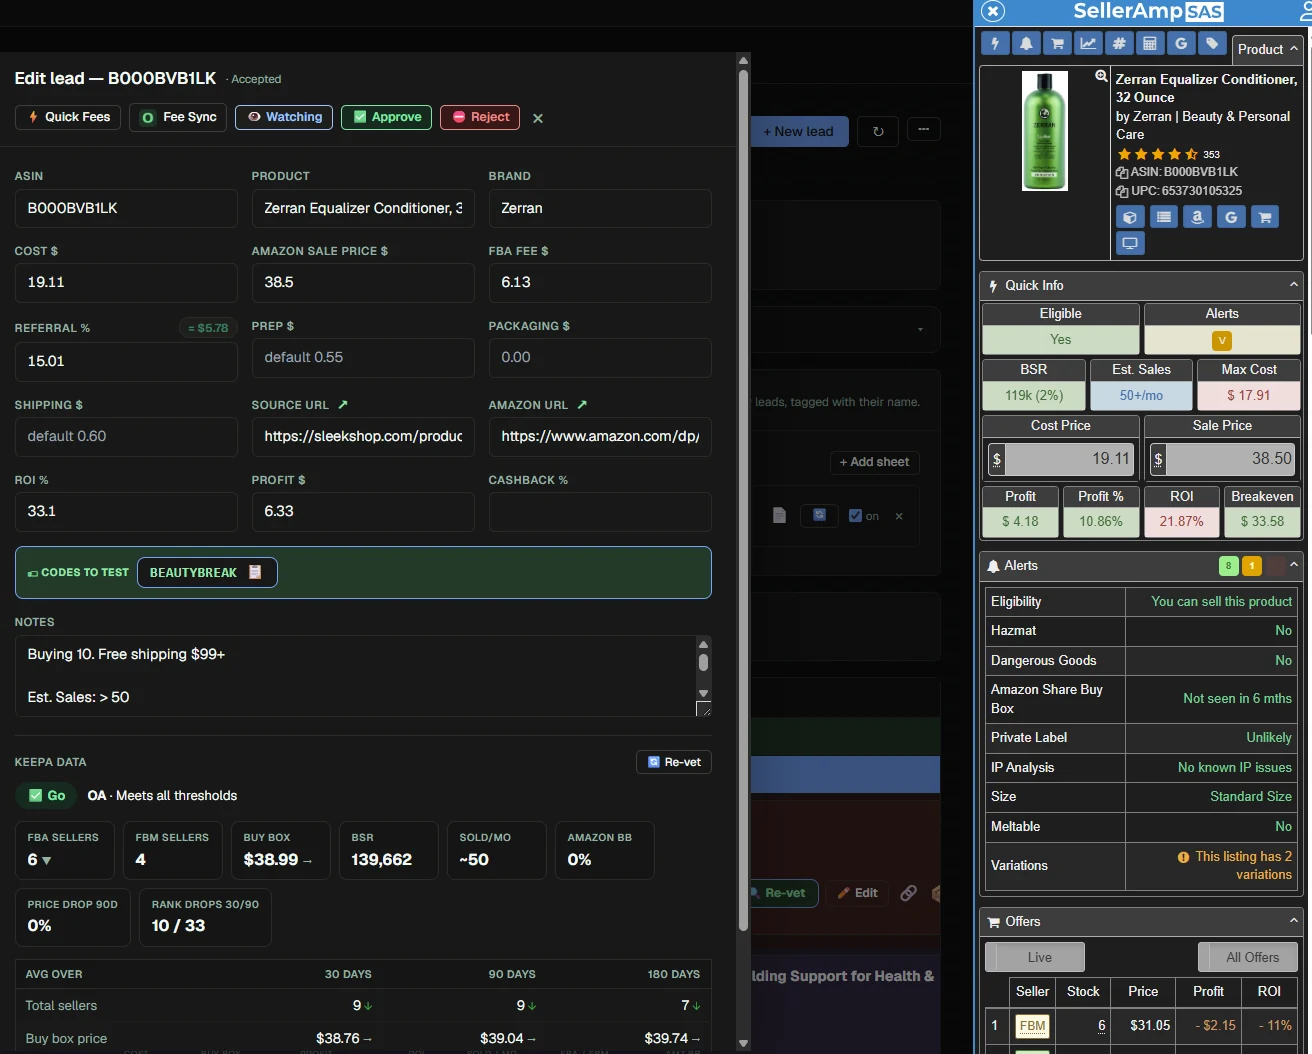Click the Amazon Sale Price input field

pyautogui.click(x=363, y=283)
